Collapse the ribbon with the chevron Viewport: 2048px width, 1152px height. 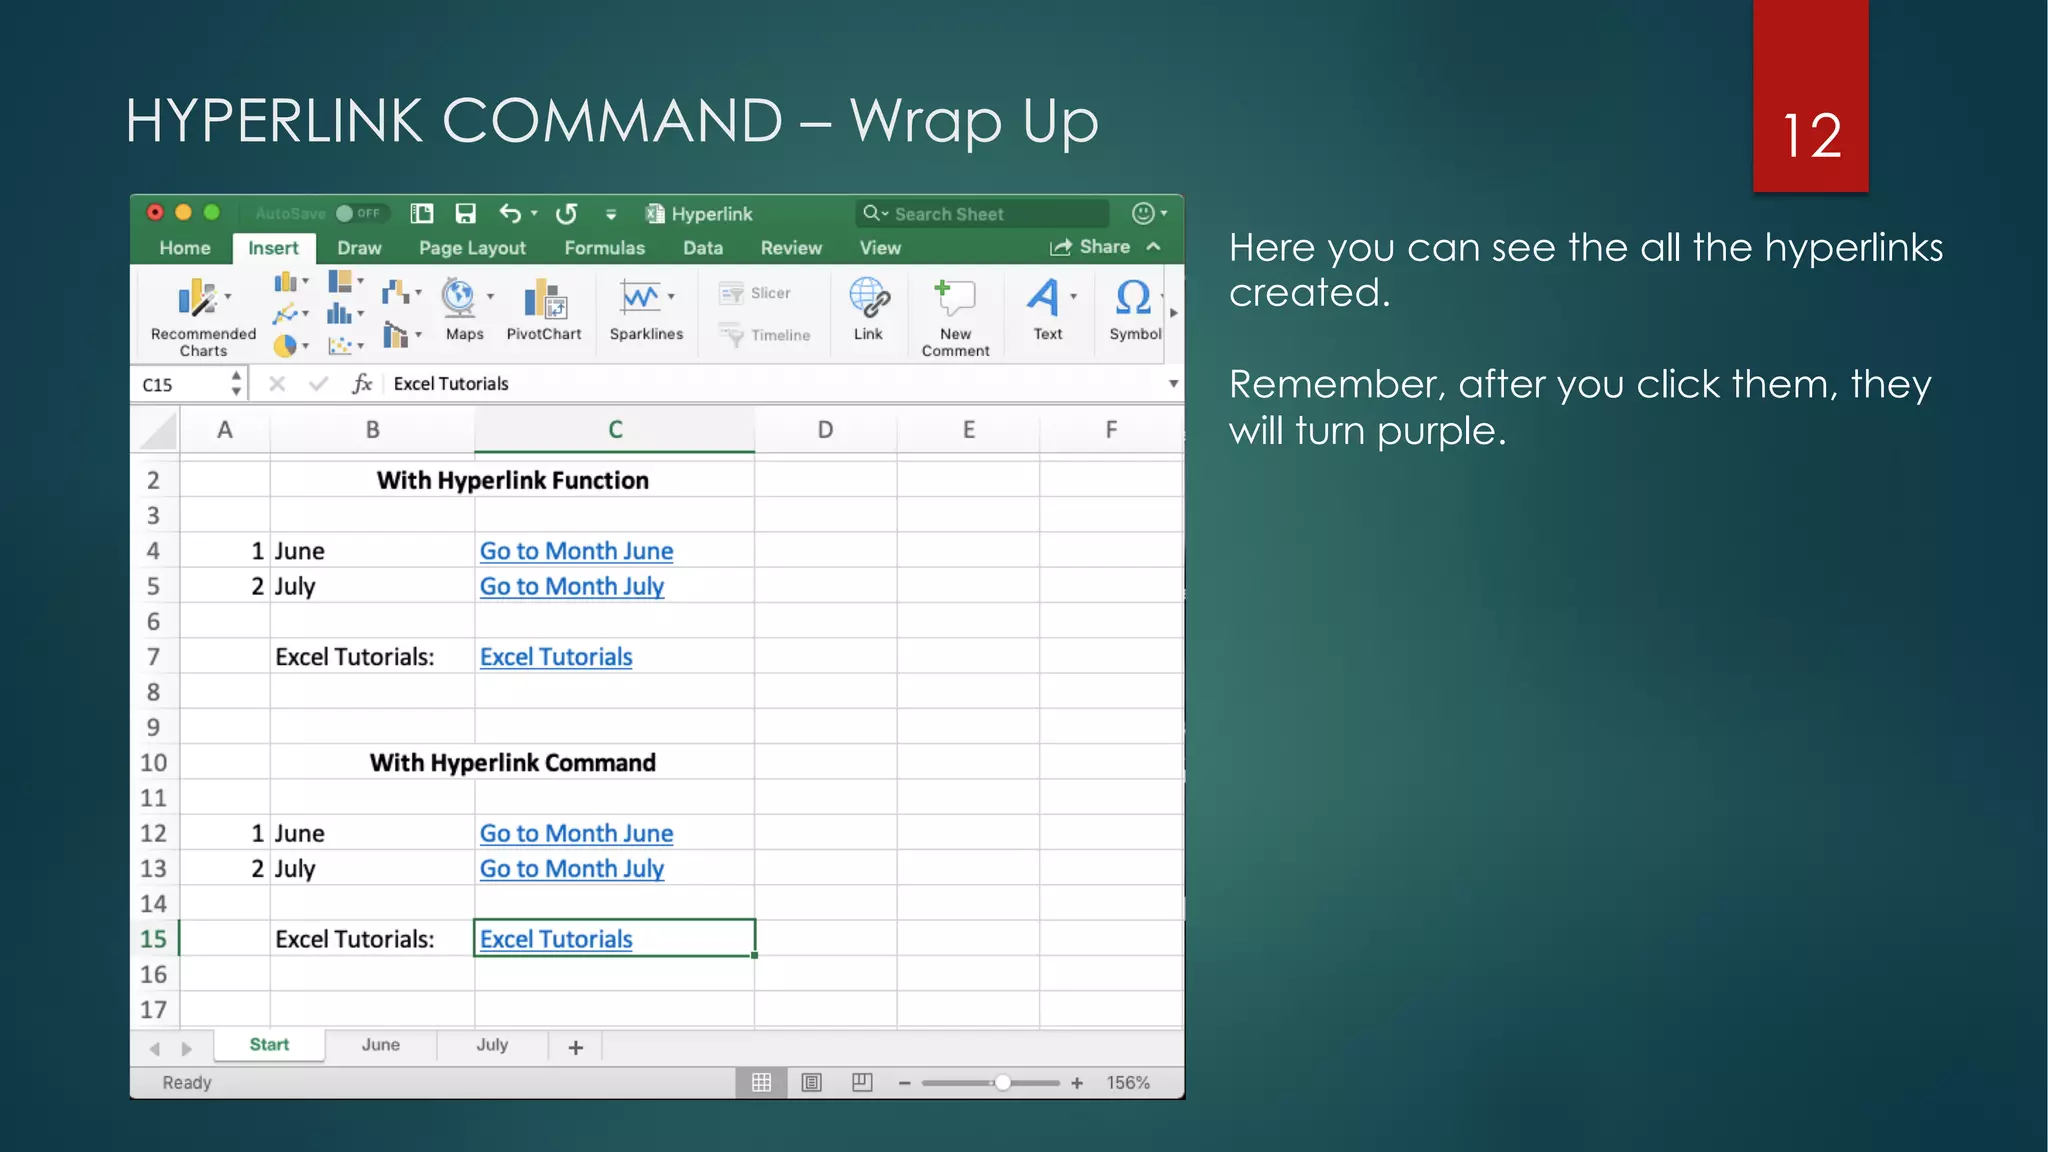1153,247
